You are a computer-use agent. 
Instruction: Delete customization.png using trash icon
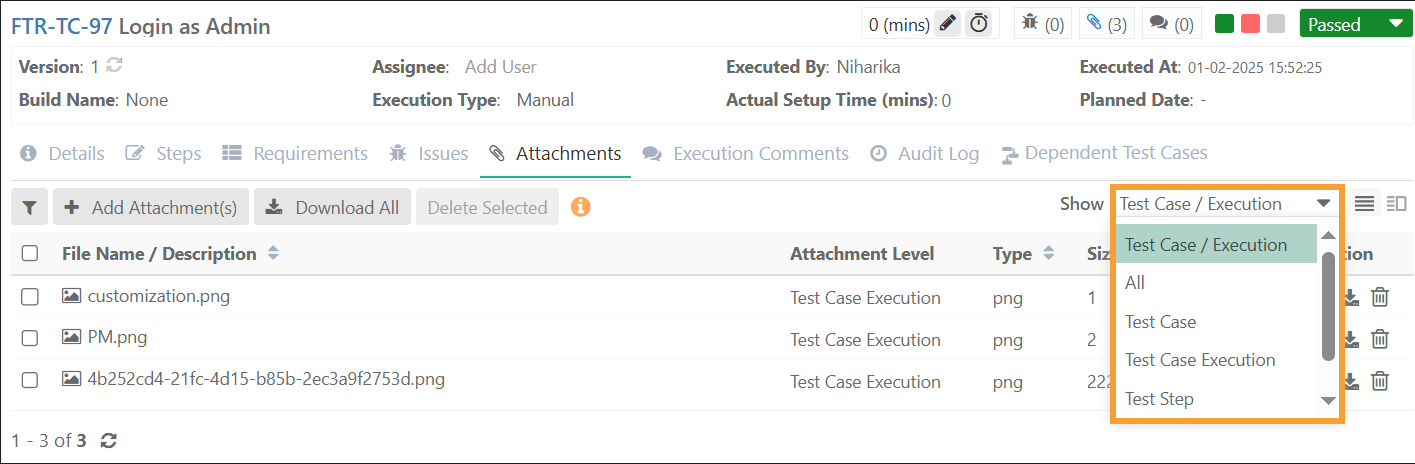pyautogui.click(x=1380, y=297)
